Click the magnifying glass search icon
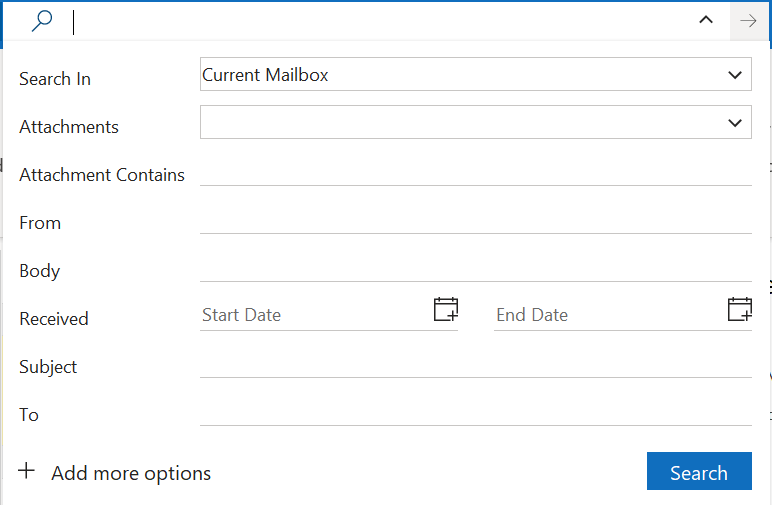 click(42, 21)
